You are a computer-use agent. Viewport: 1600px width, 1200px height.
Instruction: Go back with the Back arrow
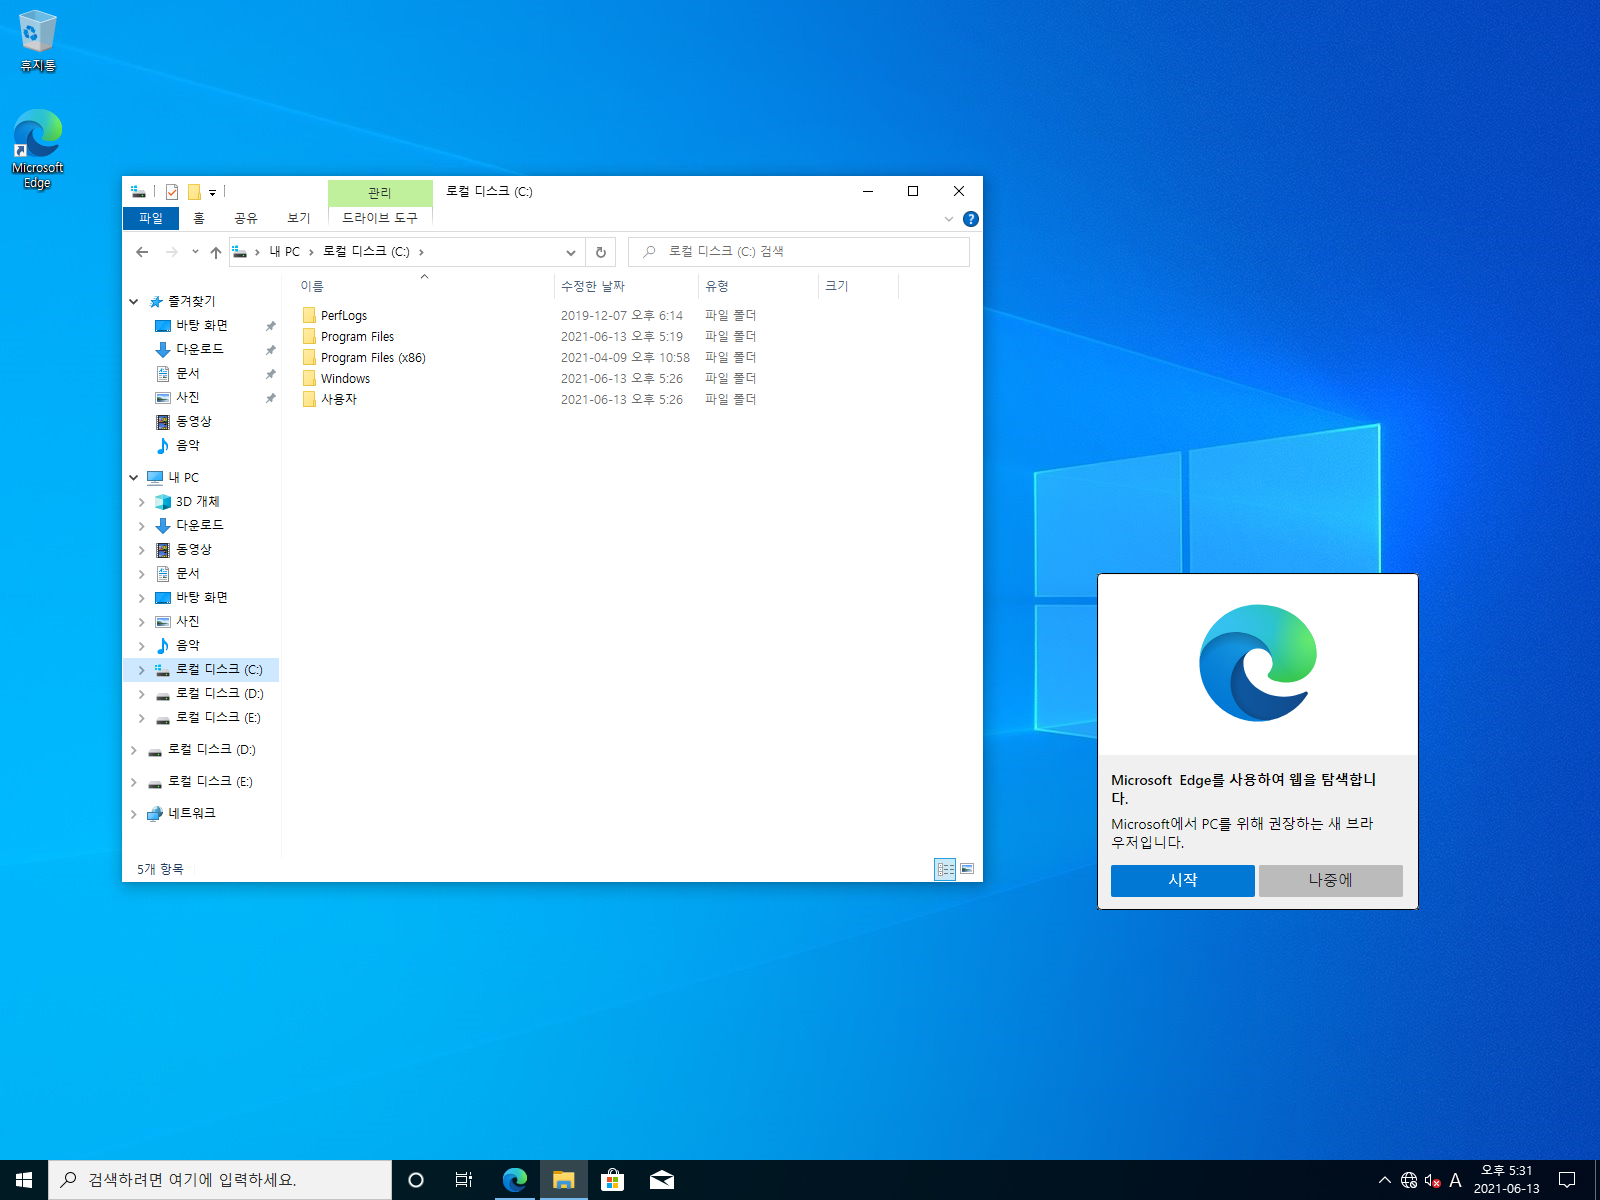142,252
